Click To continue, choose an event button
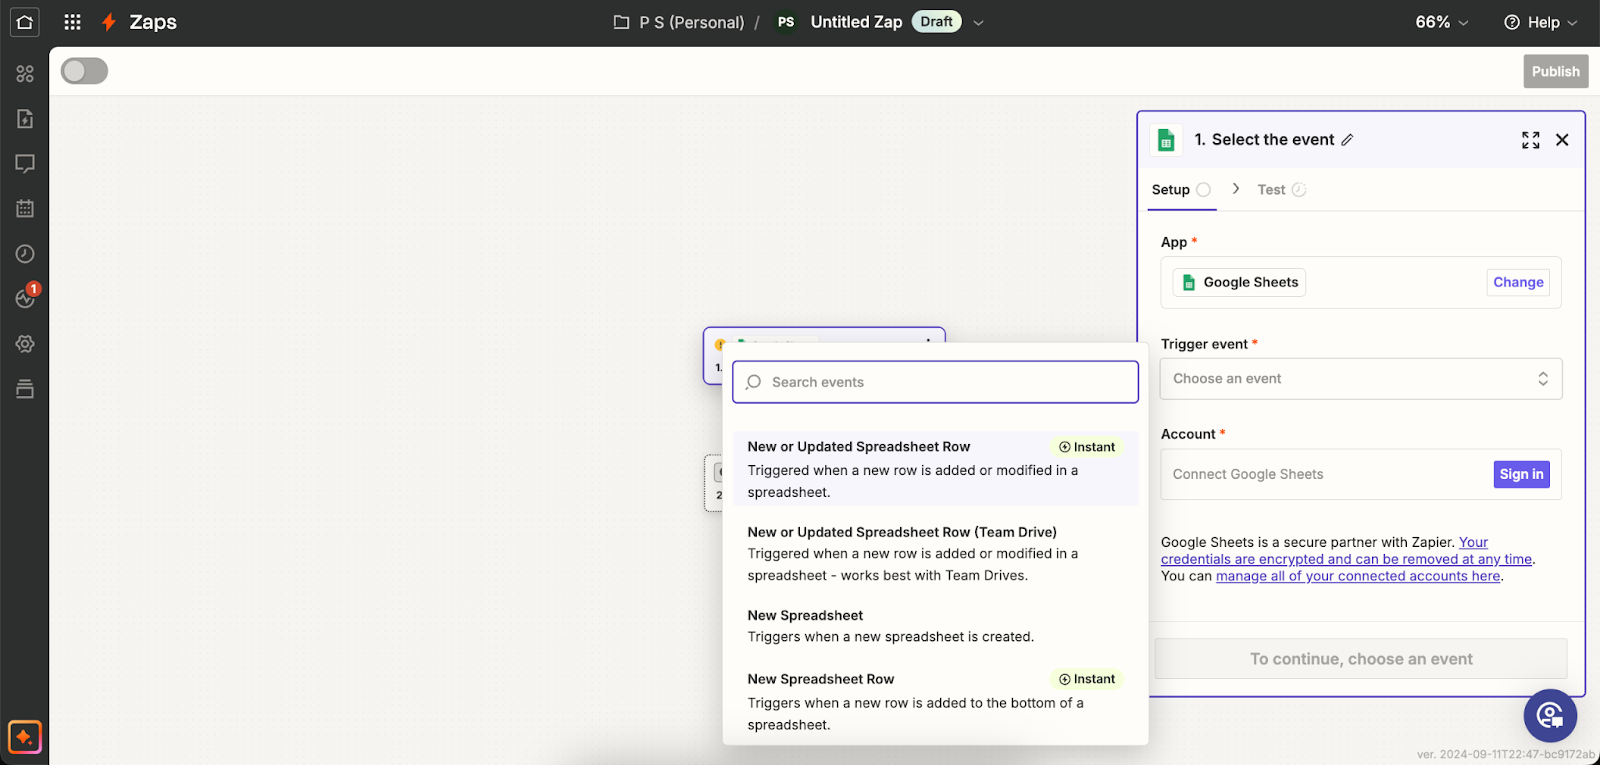This screenshot has width=1600, height=765. point(1361,659)
